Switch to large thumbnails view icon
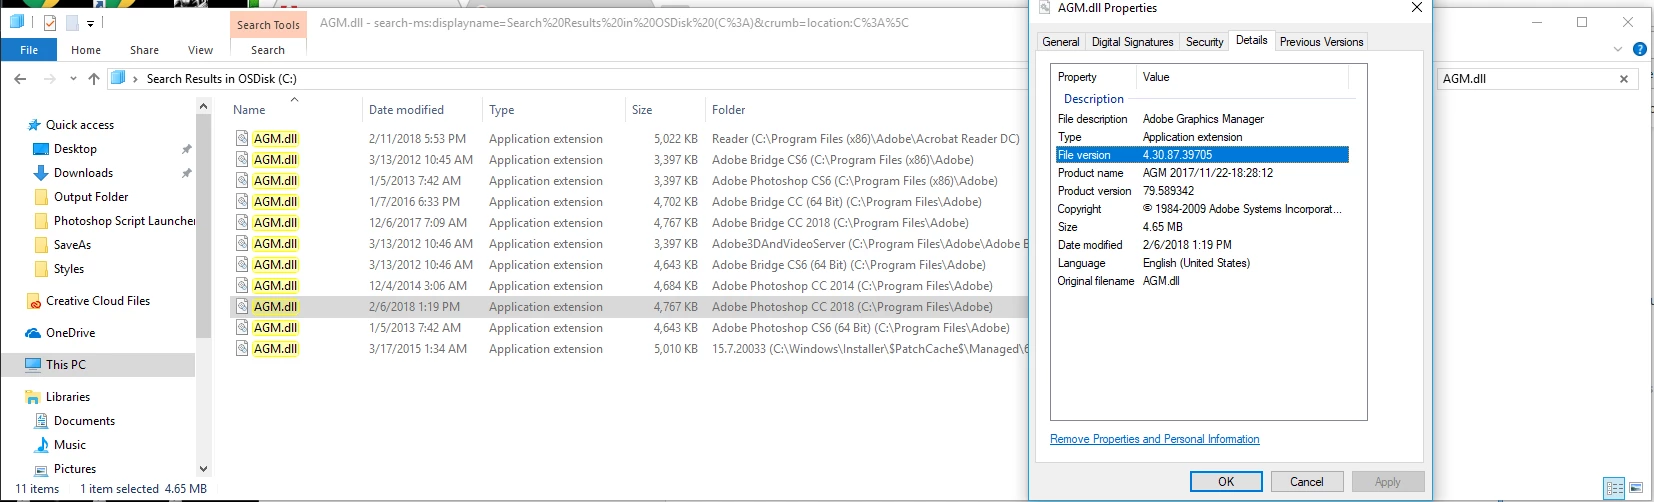 point(1636,488)
